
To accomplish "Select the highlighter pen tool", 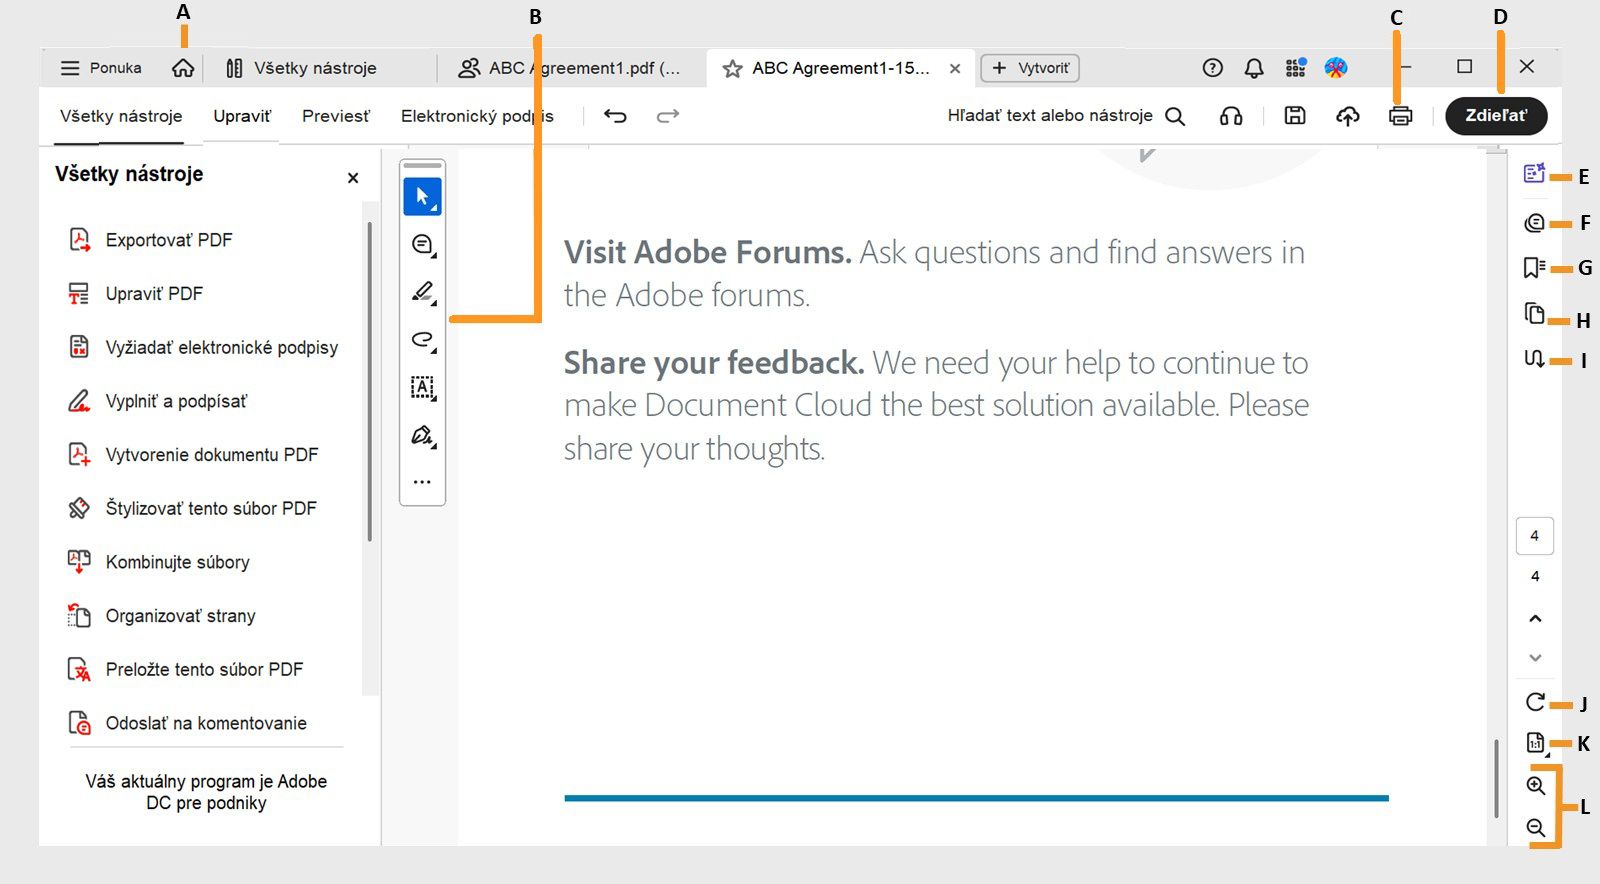I will (x=423, y=292).
